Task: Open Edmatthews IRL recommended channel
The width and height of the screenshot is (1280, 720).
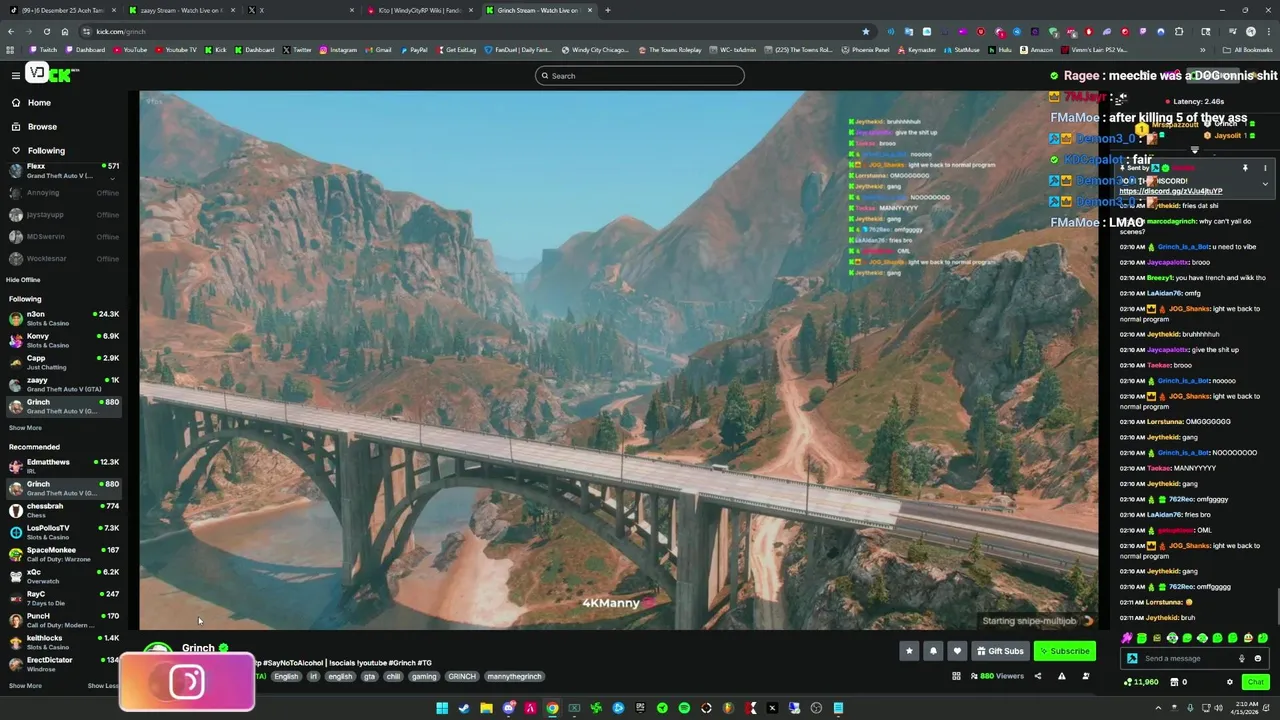Action: click(x=64, y=467)
